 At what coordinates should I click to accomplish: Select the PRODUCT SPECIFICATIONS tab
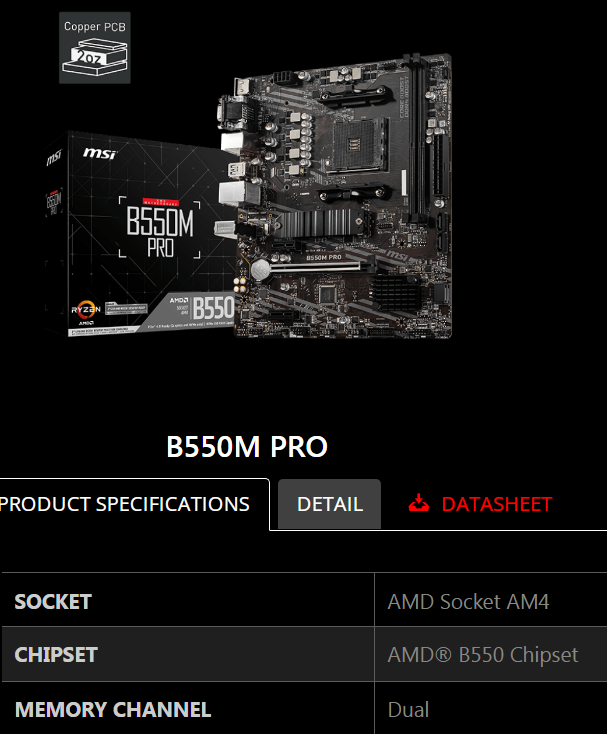tap(124, 504)
